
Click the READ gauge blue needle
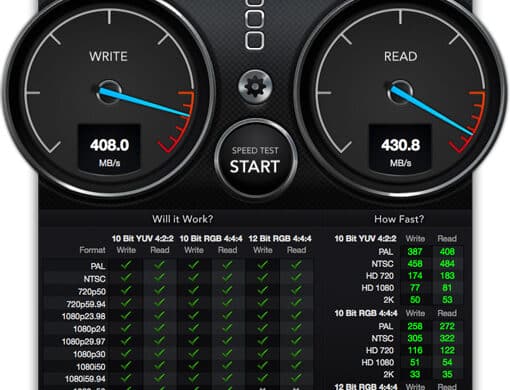coord(432,111)
